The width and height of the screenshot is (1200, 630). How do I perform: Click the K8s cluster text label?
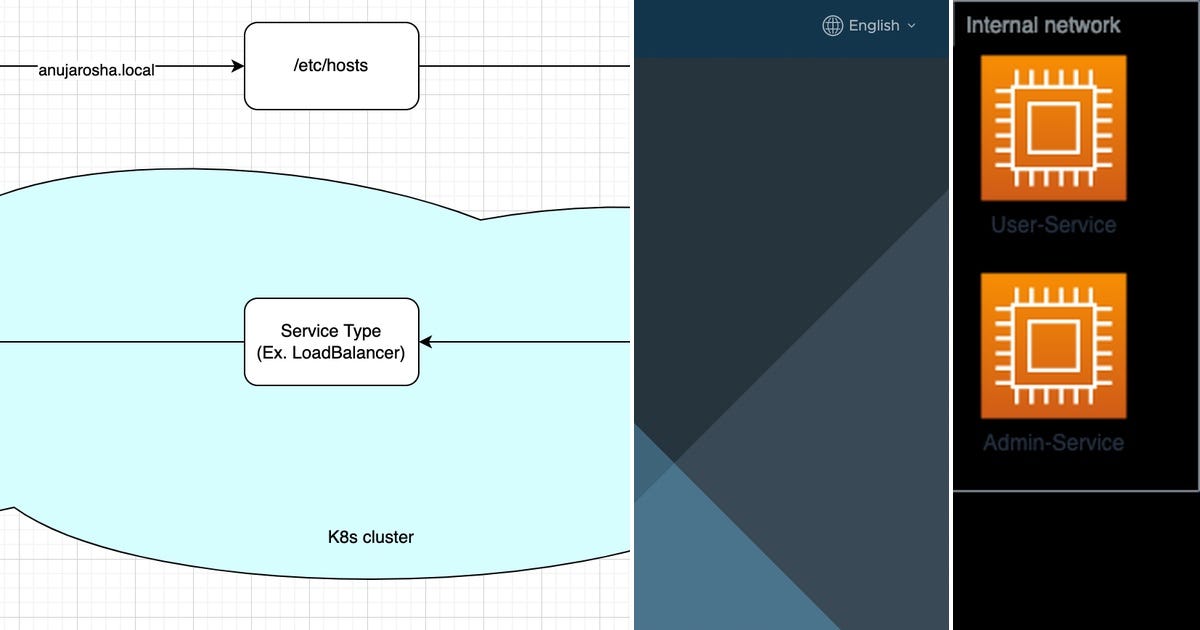(x=369, y=537)
